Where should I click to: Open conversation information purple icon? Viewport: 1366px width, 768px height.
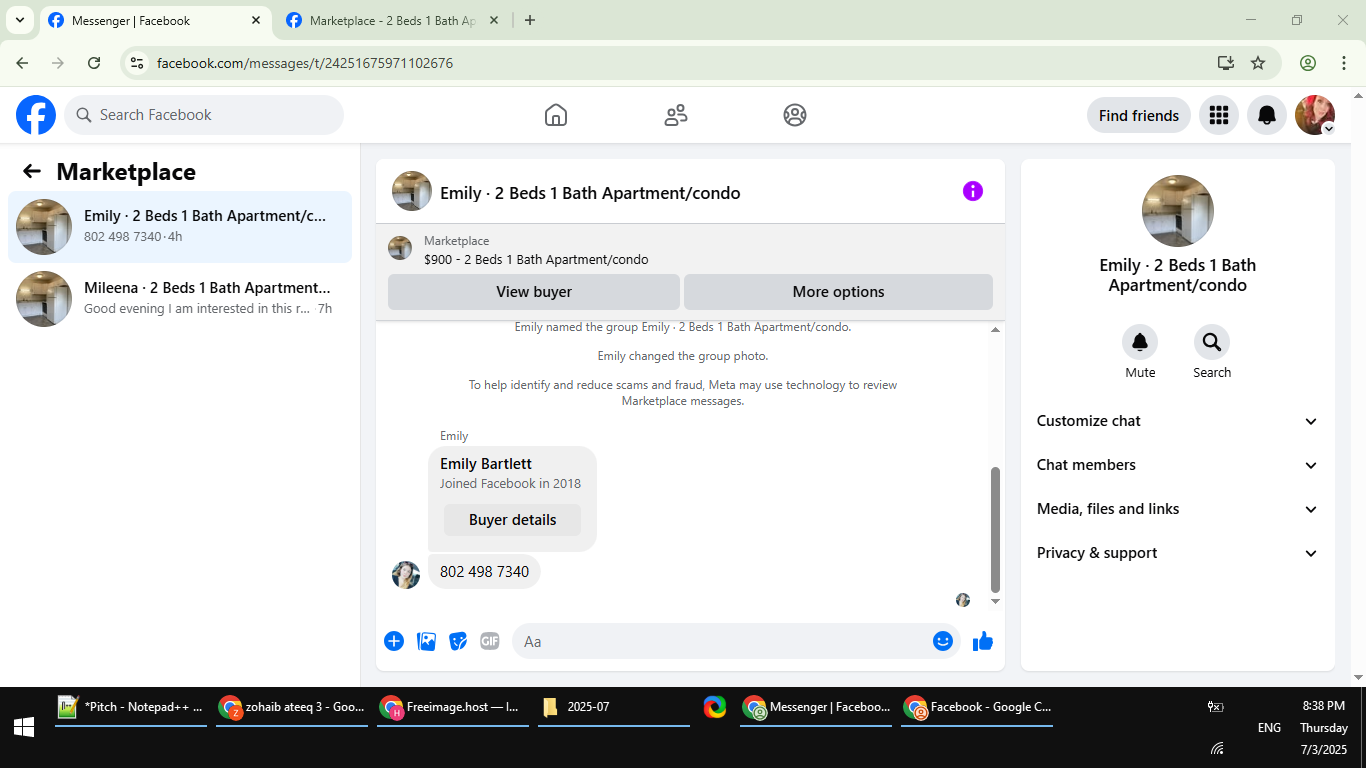point(973,191)
